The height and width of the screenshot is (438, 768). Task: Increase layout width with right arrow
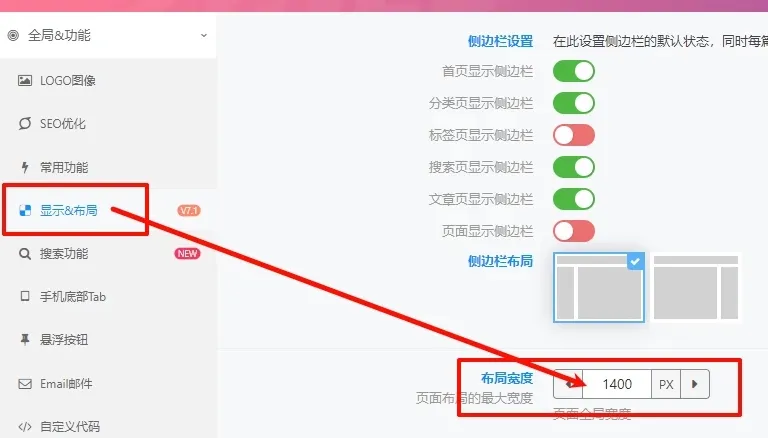695,384
